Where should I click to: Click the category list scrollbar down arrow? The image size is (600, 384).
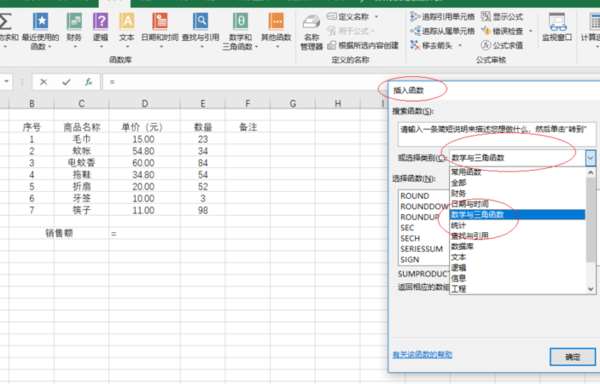[591, 289]
